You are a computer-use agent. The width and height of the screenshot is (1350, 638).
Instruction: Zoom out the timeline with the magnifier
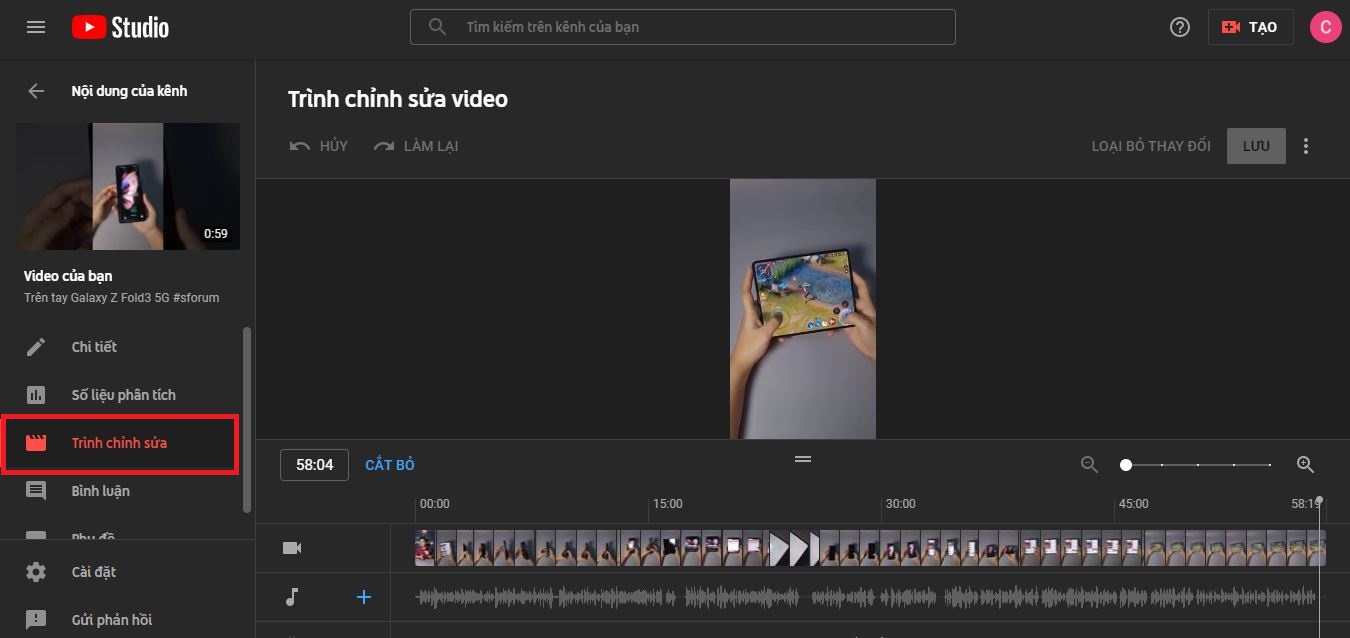point(1089,465)
